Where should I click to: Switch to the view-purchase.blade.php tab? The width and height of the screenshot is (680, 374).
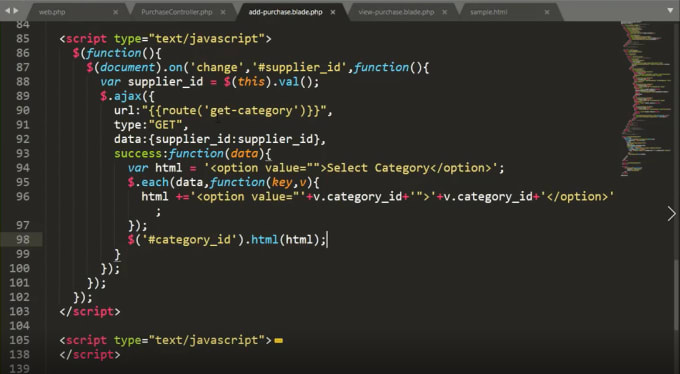pos(396,12)
